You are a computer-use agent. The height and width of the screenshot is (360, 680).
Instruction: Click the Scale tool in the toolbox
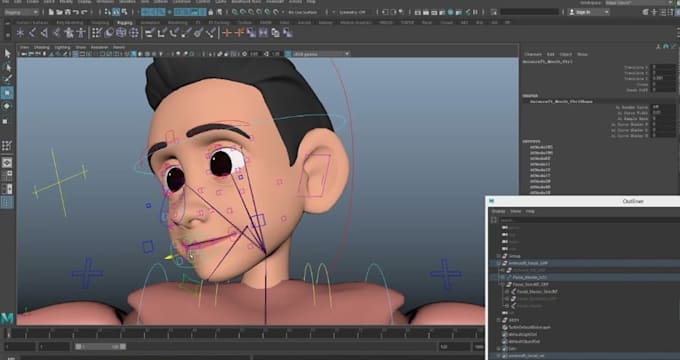pyautogui.click(x=6, y=121)
